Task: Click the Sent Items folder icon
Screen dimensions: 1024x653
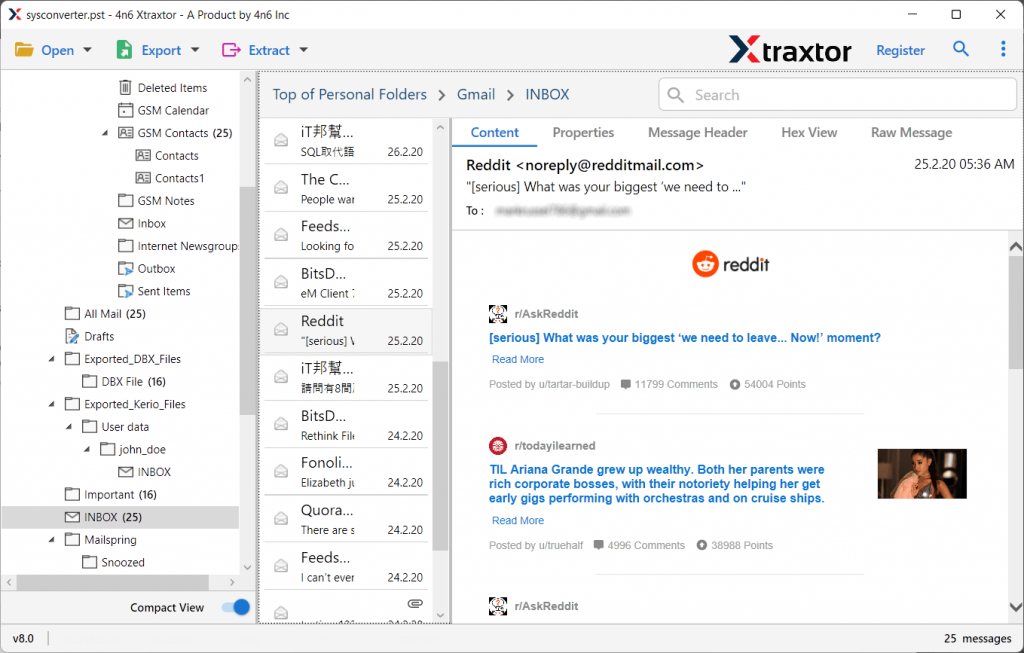Action: click(125, 291)
